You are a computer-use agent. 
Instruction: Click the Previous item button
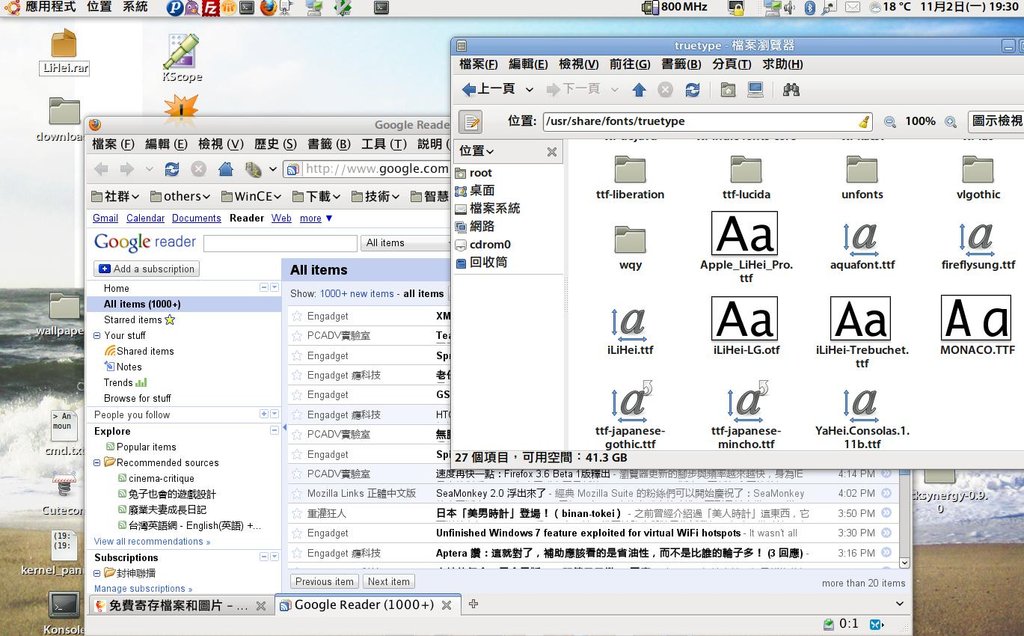click(x=324, y=581)
